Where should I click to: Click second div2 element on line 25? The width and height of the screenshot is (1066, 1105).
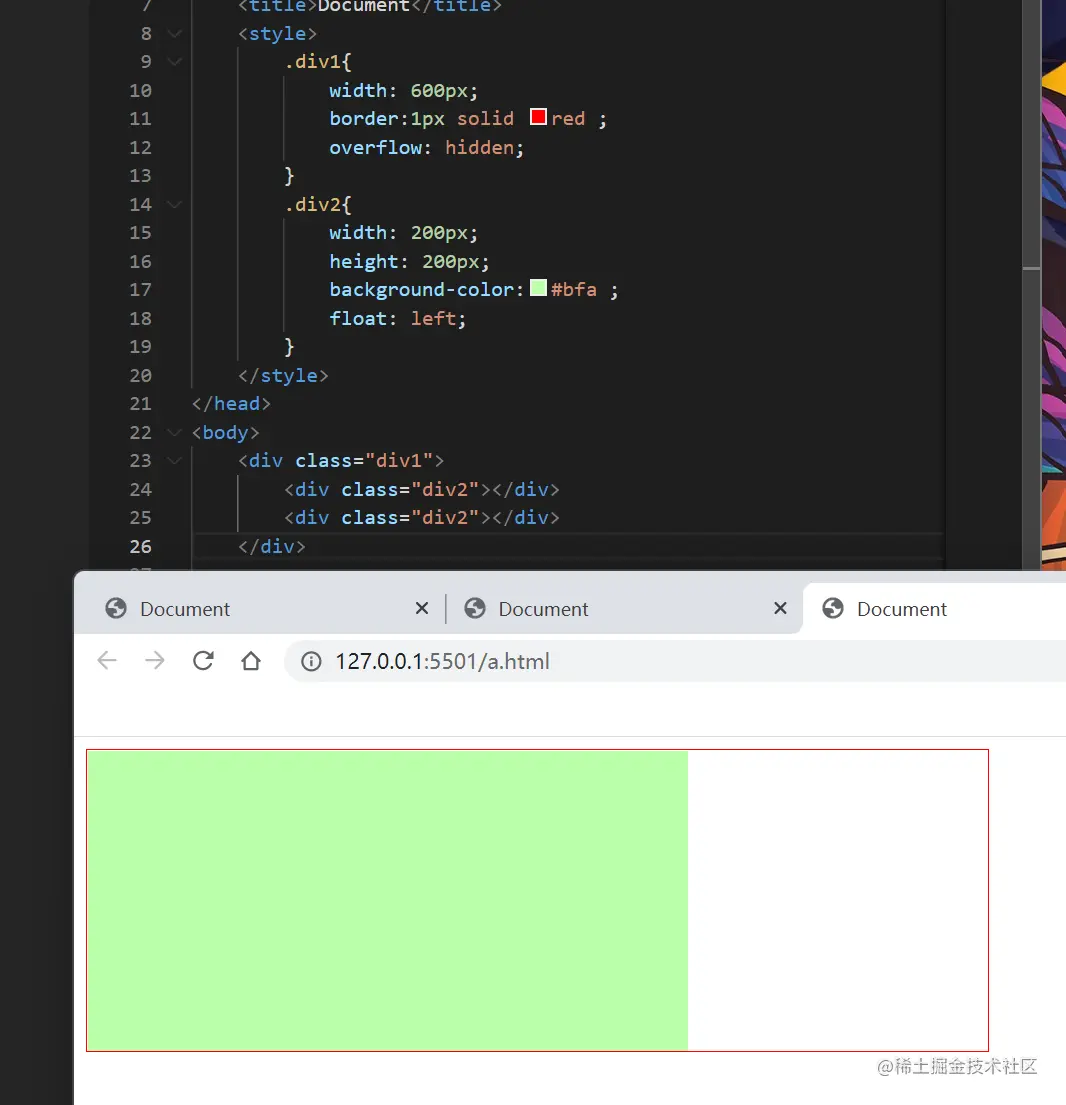[421, 518]
